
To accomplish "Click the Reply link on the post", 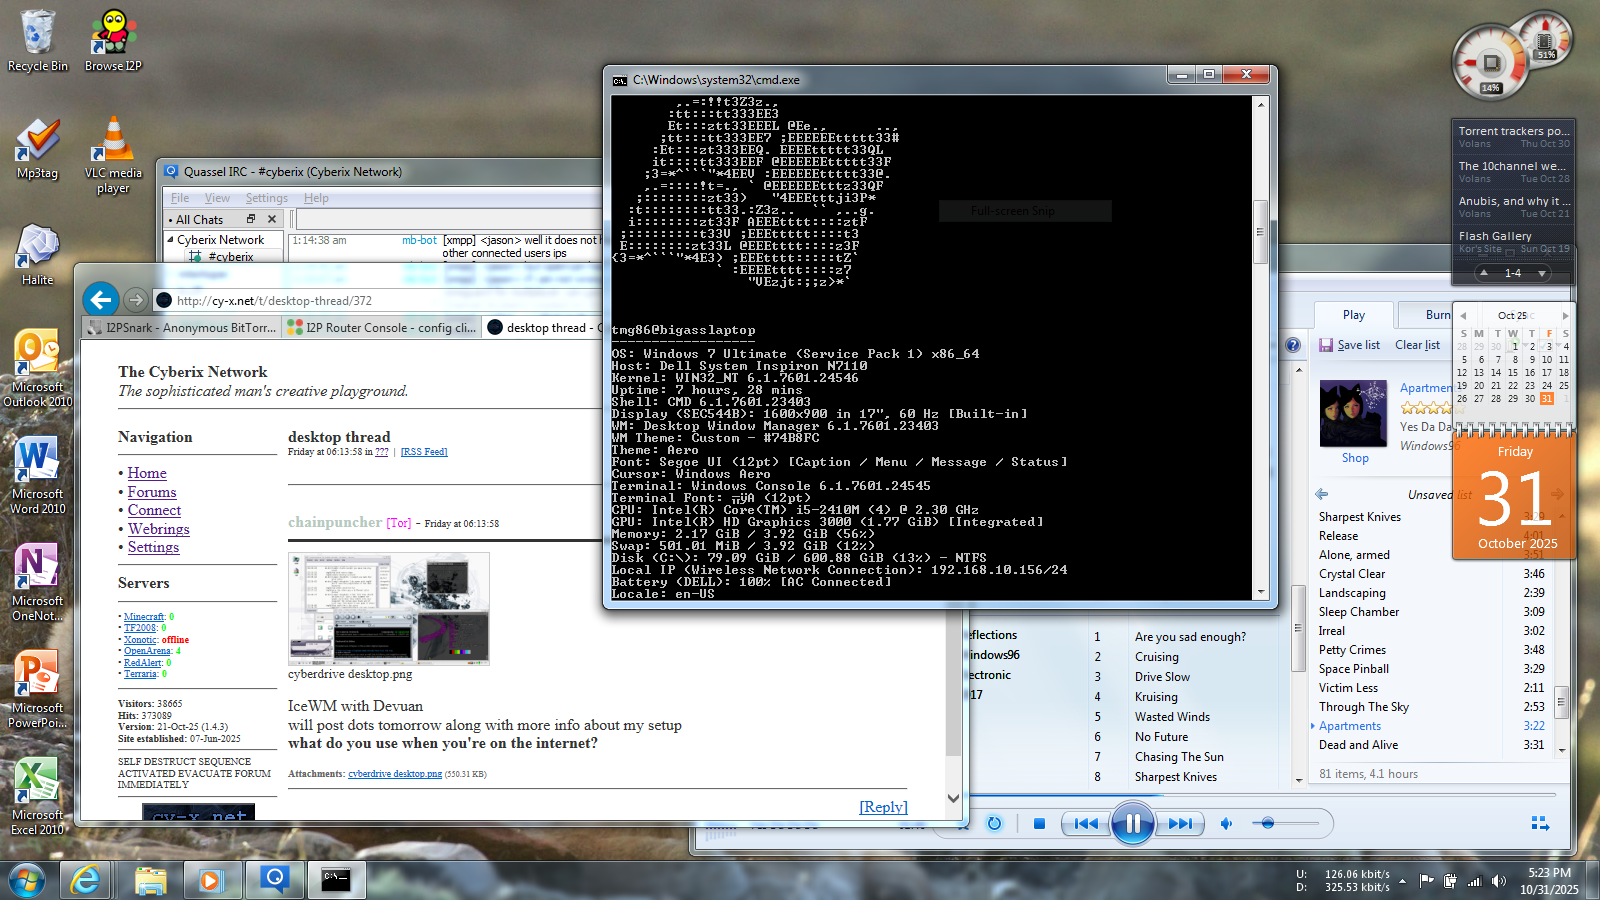I will coord(883,807).
